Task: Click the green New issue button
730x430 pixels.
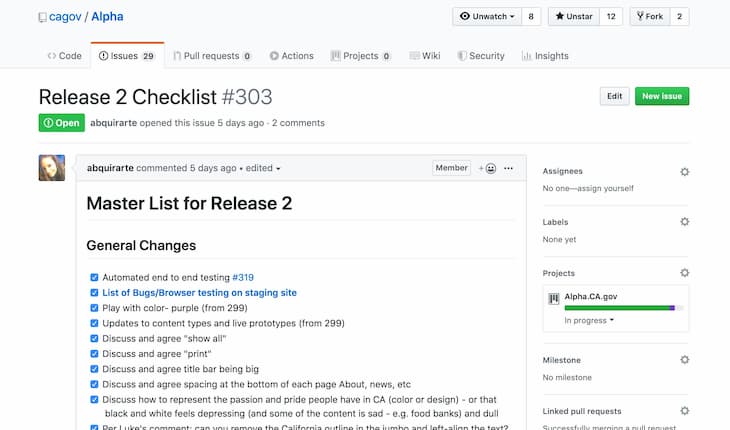Action: click(x=662, y=96)
